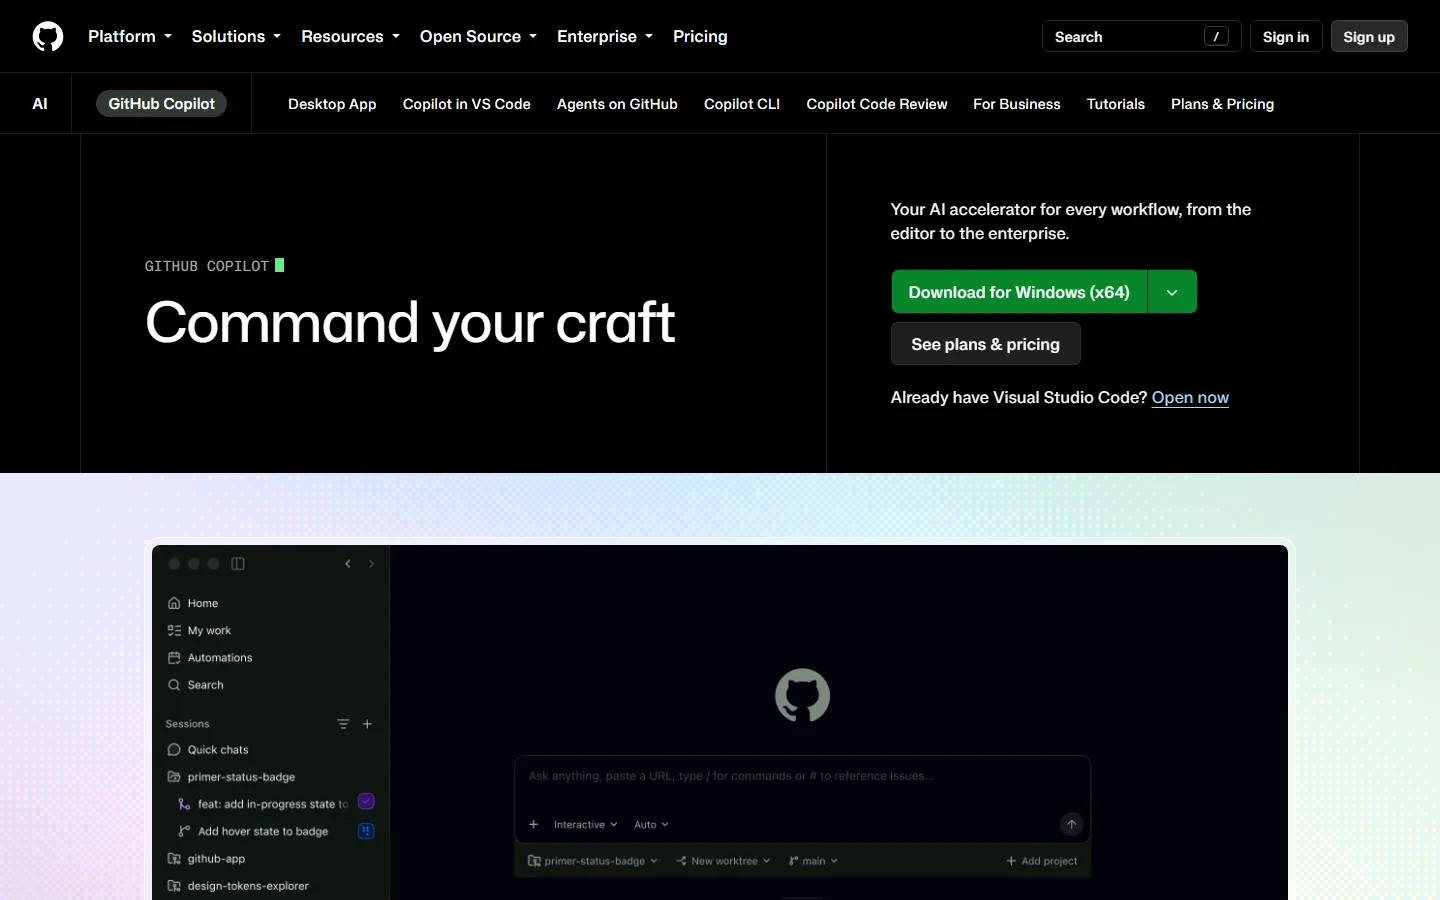The width and height of the screenshot is (1440, 900).
Task: Open the Copilot Code Review tab
Action: 877,104
